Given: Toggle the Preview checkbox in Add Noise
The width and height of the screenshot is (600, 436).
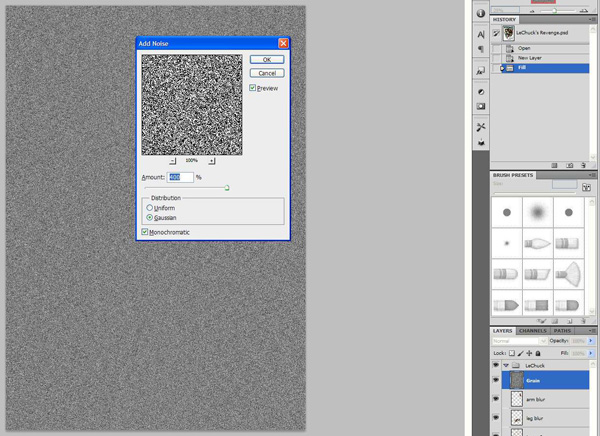Looking at the screenshot, I should point(253,88).
